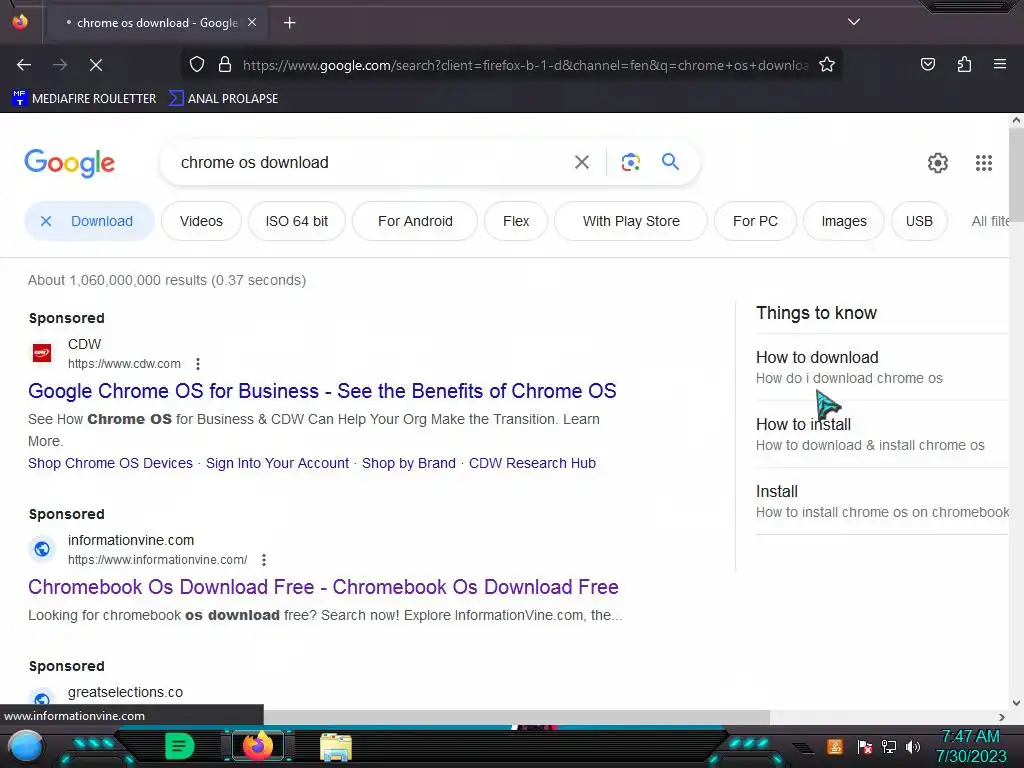This screenshot has width=1024, height=768.
Task: Open Shop Chrome OS Devices sitelink
Action: pos(110,463)
